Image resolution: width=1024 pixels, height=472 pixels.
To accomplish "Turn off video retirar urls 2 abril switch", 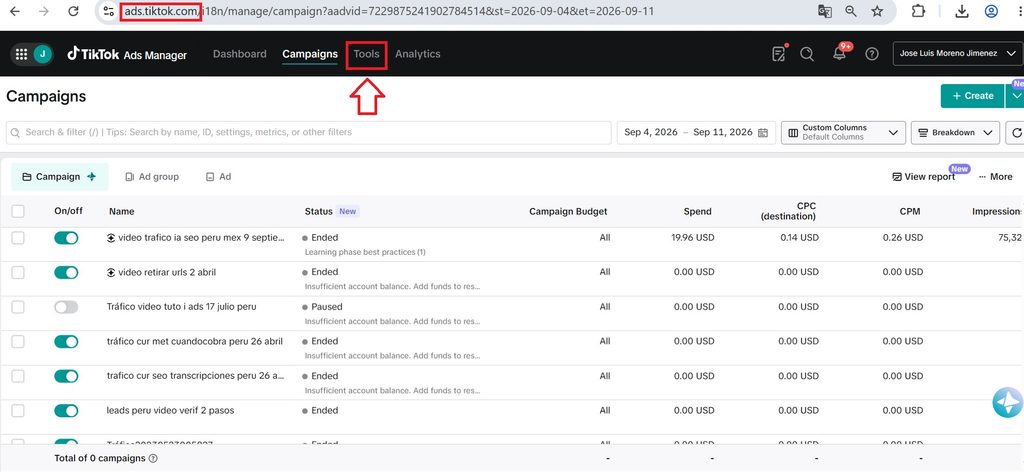I will pyautogui.click(x=66, y=272).
